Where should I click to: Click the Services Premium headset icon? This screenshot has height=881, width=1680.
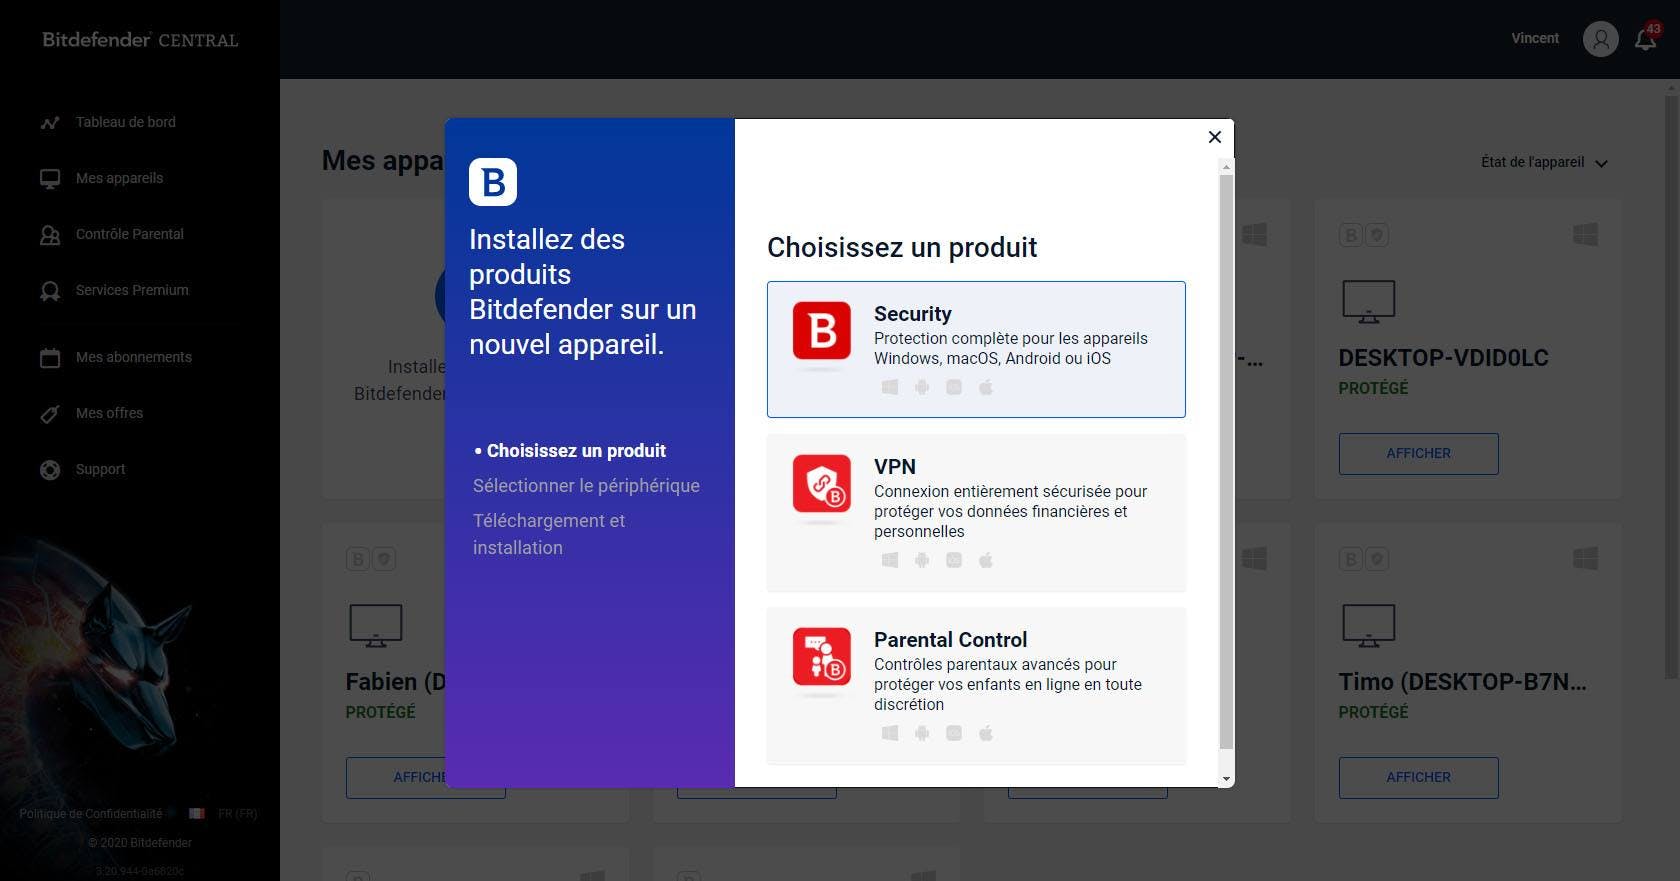[50, 291]
